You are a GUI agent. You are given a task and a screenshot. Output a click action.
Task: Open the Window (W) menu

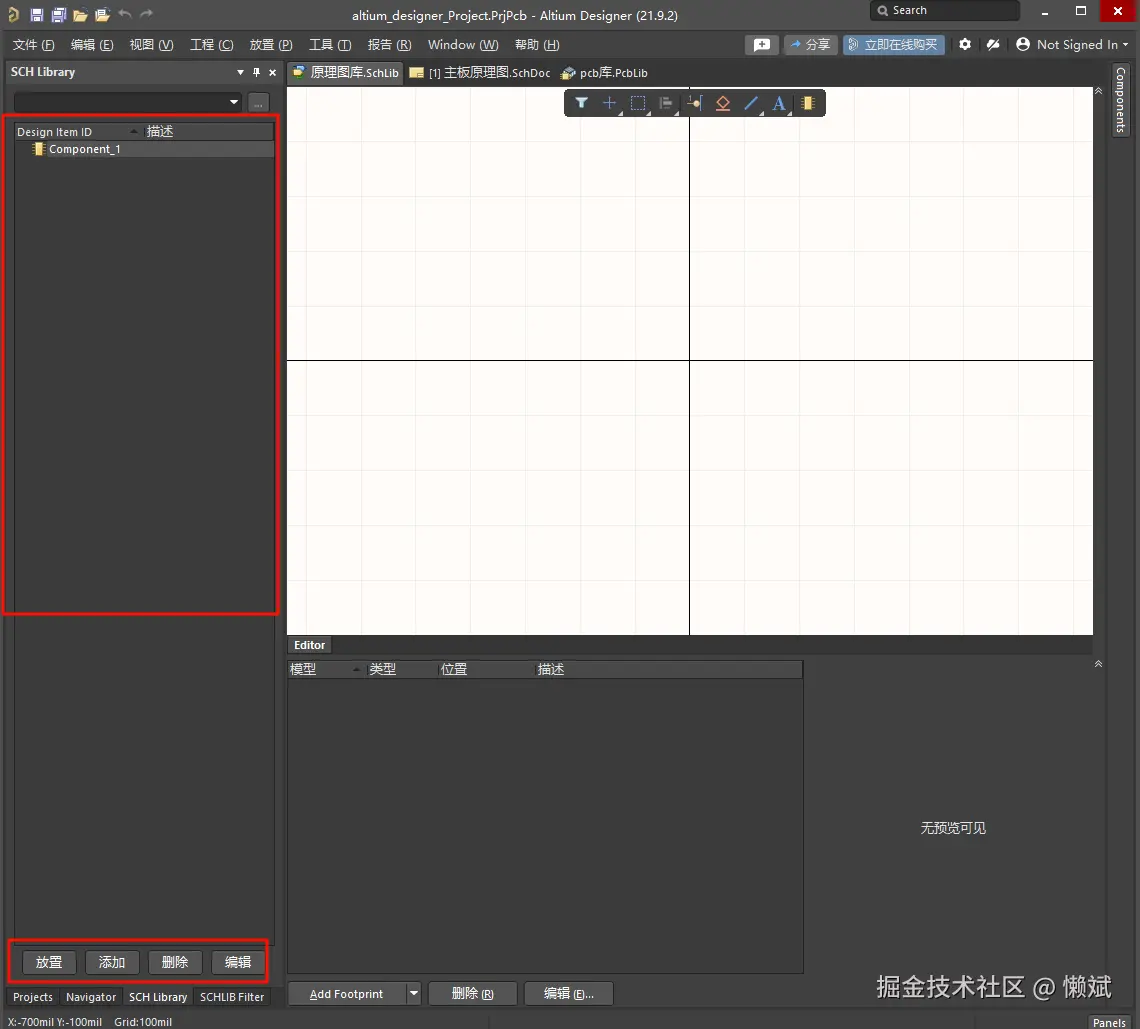coord(462,45)
